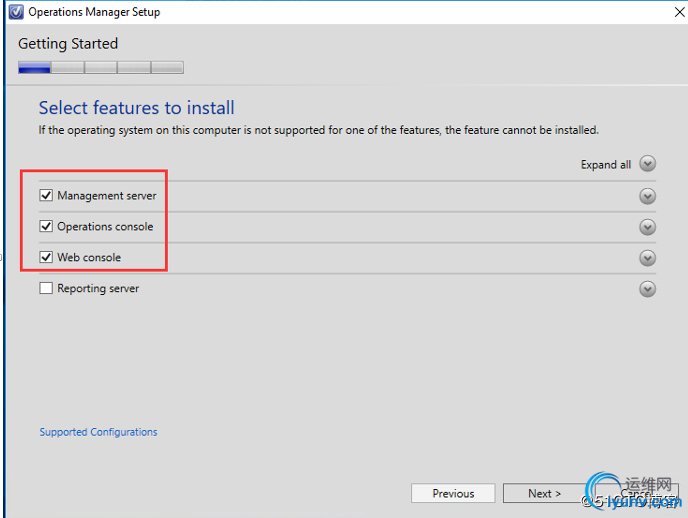
Task: Expand the Management server details arrow
Action: [x=648, y=196]
